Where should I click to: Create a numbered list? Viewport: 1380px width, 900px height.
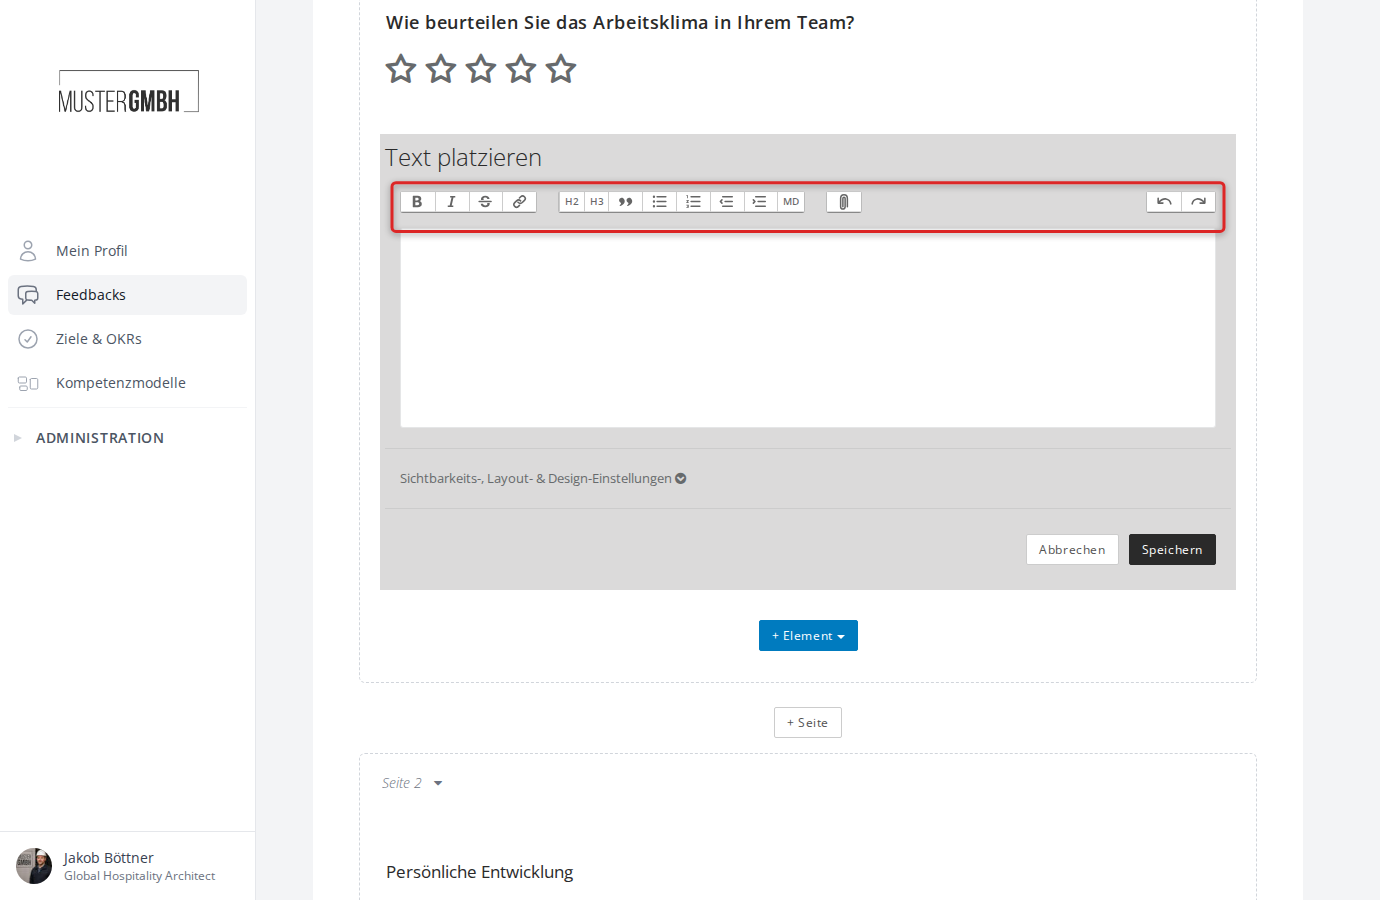coord(693,202)
